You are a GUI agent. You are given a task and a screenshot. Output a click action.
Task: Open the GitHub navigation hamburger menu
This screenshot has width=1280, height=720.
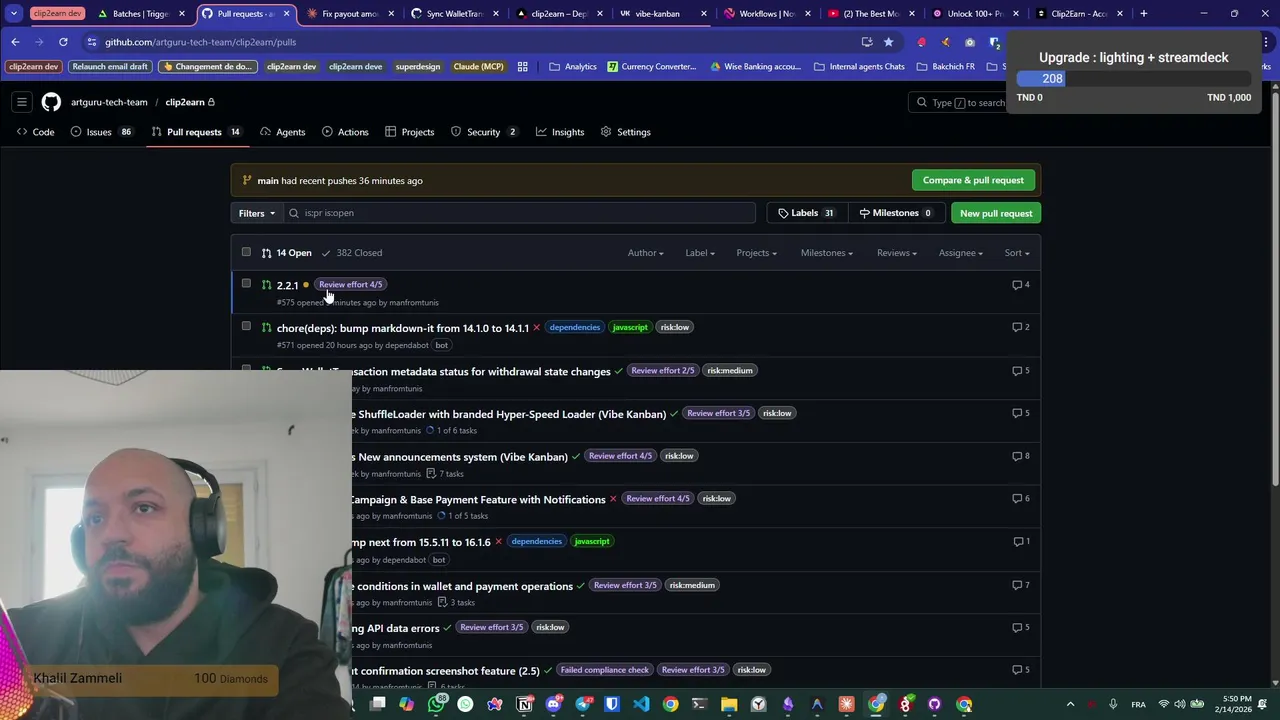point(21,102)
